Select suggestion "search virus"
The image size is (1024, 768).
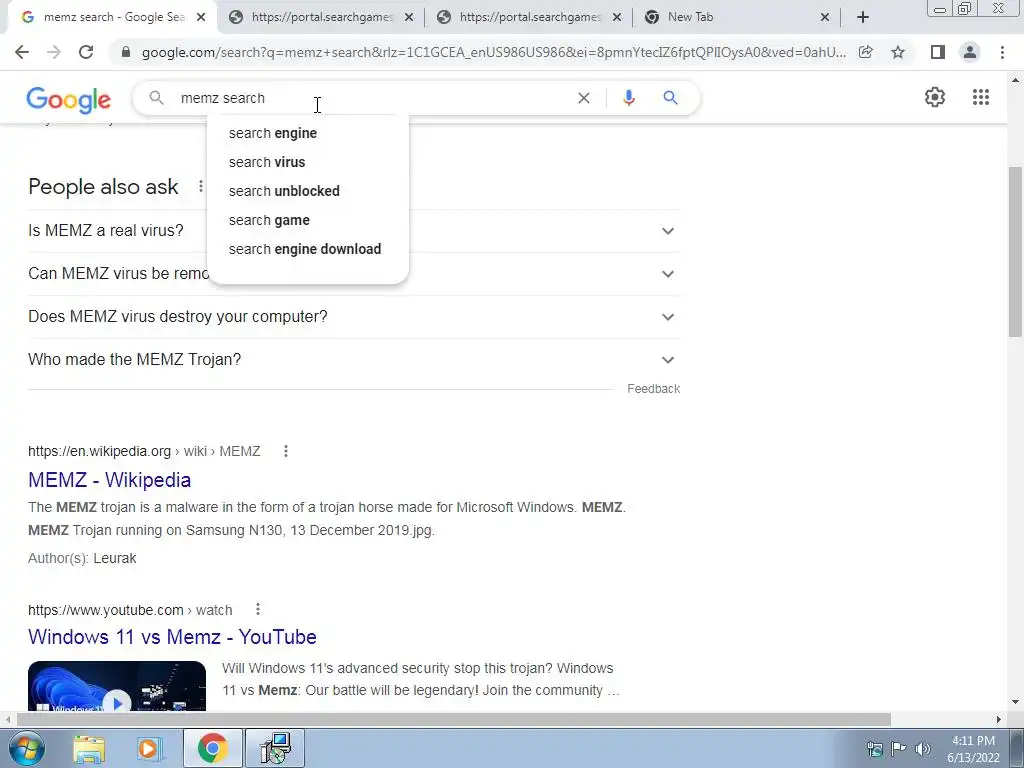(308, 162)
